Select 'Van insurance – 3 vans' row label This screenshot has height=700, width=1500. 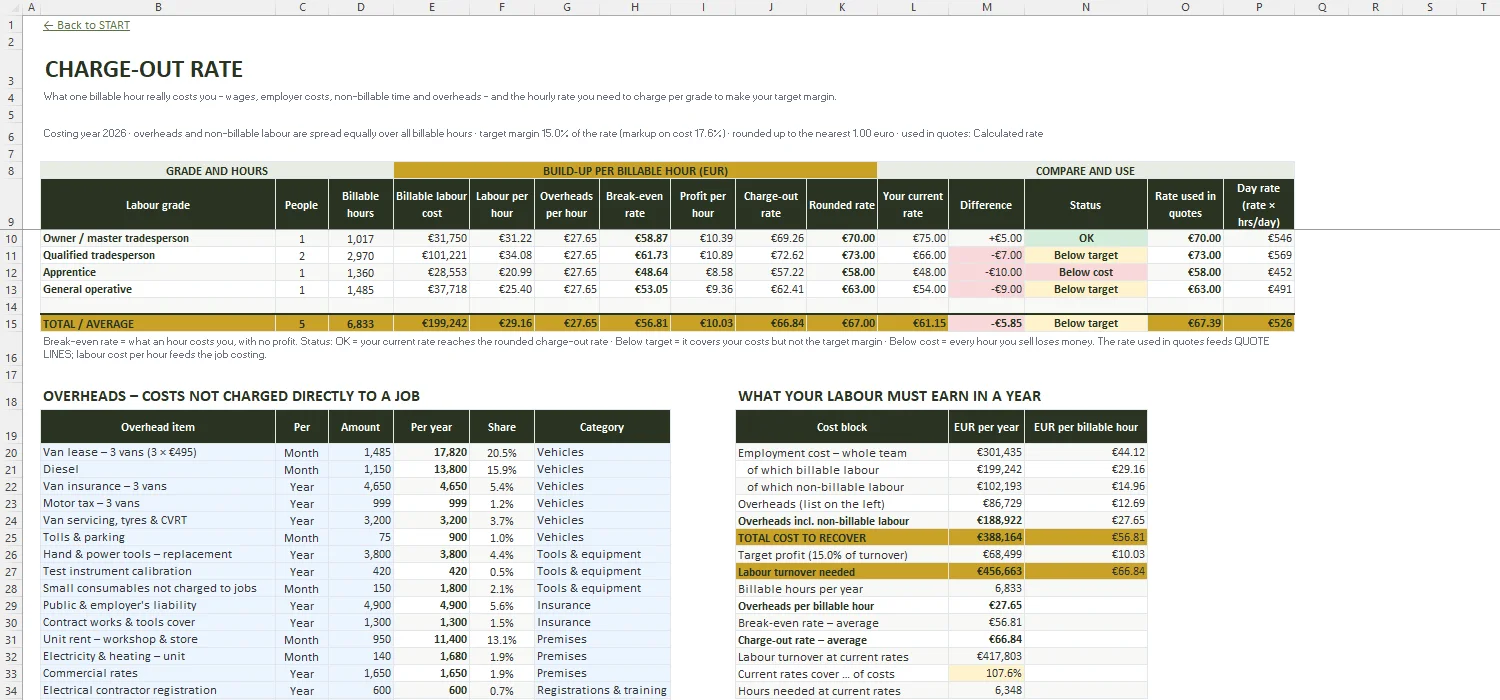pyautogui.click(x=158, y=486)
